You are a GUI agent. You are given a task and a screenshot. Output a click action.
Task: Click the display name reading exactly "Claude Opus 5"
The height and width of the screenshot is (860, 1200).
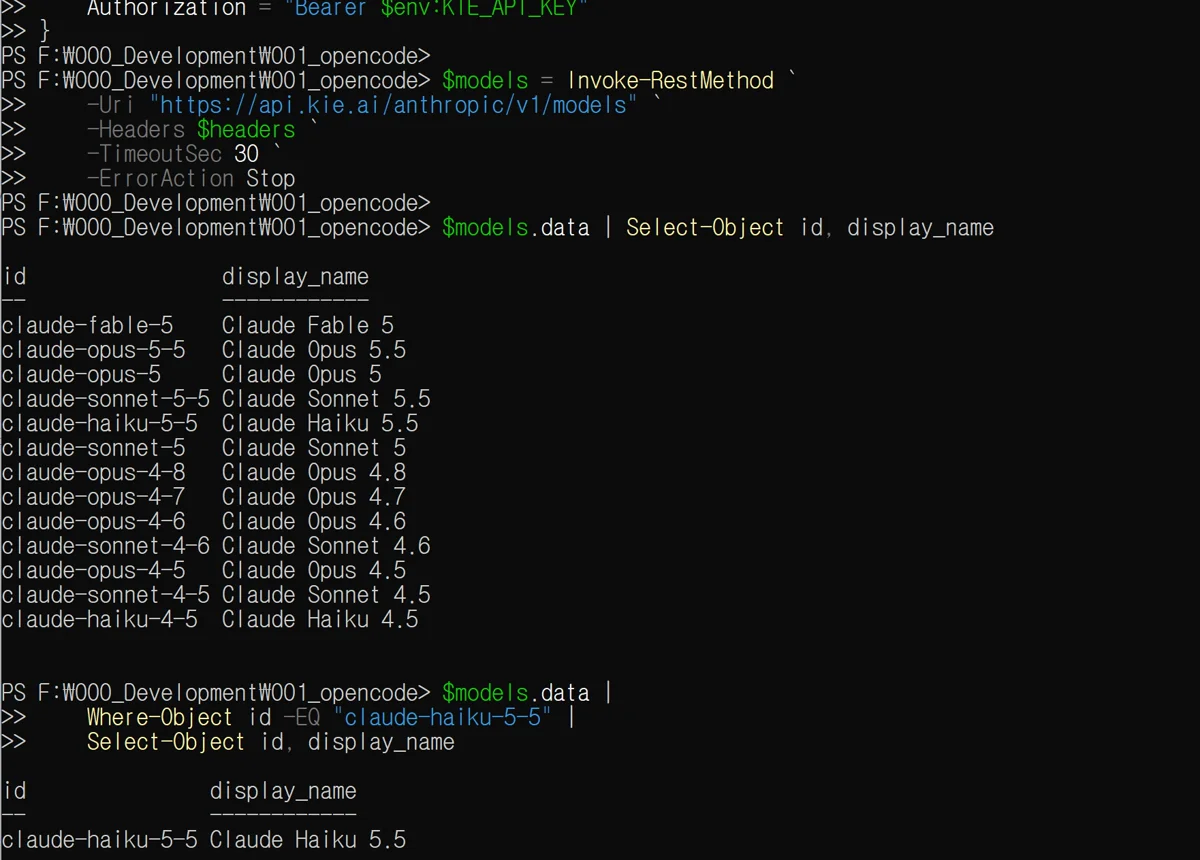tap(302, 375)
